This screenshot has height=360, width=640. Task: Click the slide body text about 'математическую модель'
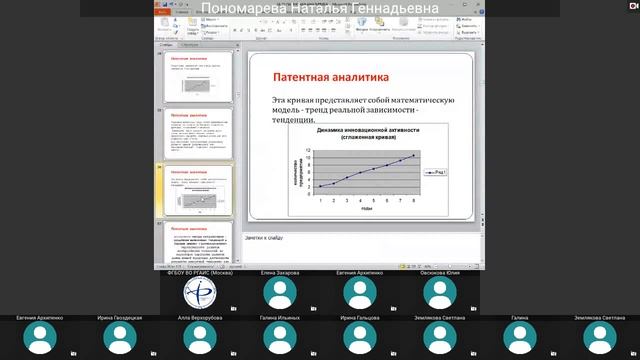pyautogui.click(x=363, y=110)
